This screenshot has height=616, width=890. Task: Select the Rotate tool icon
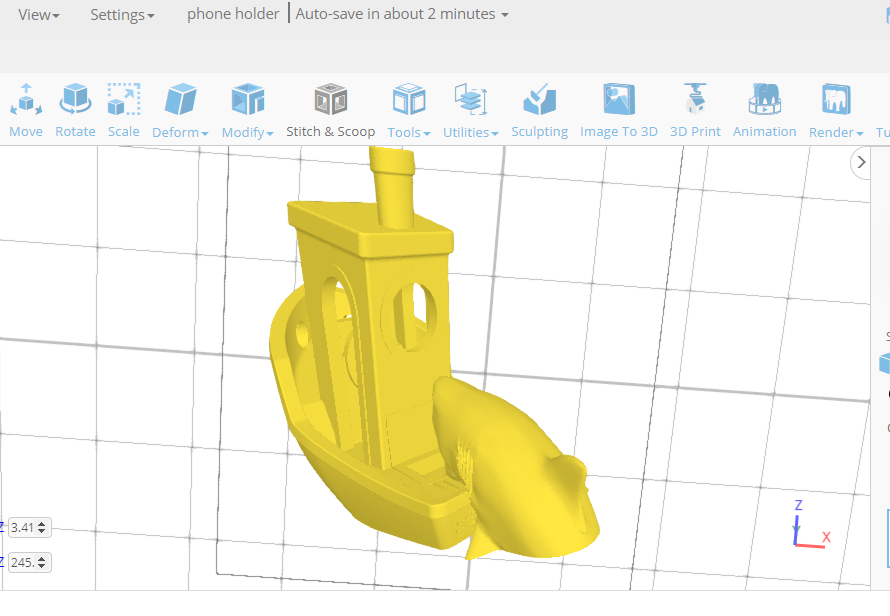[75, 99]
